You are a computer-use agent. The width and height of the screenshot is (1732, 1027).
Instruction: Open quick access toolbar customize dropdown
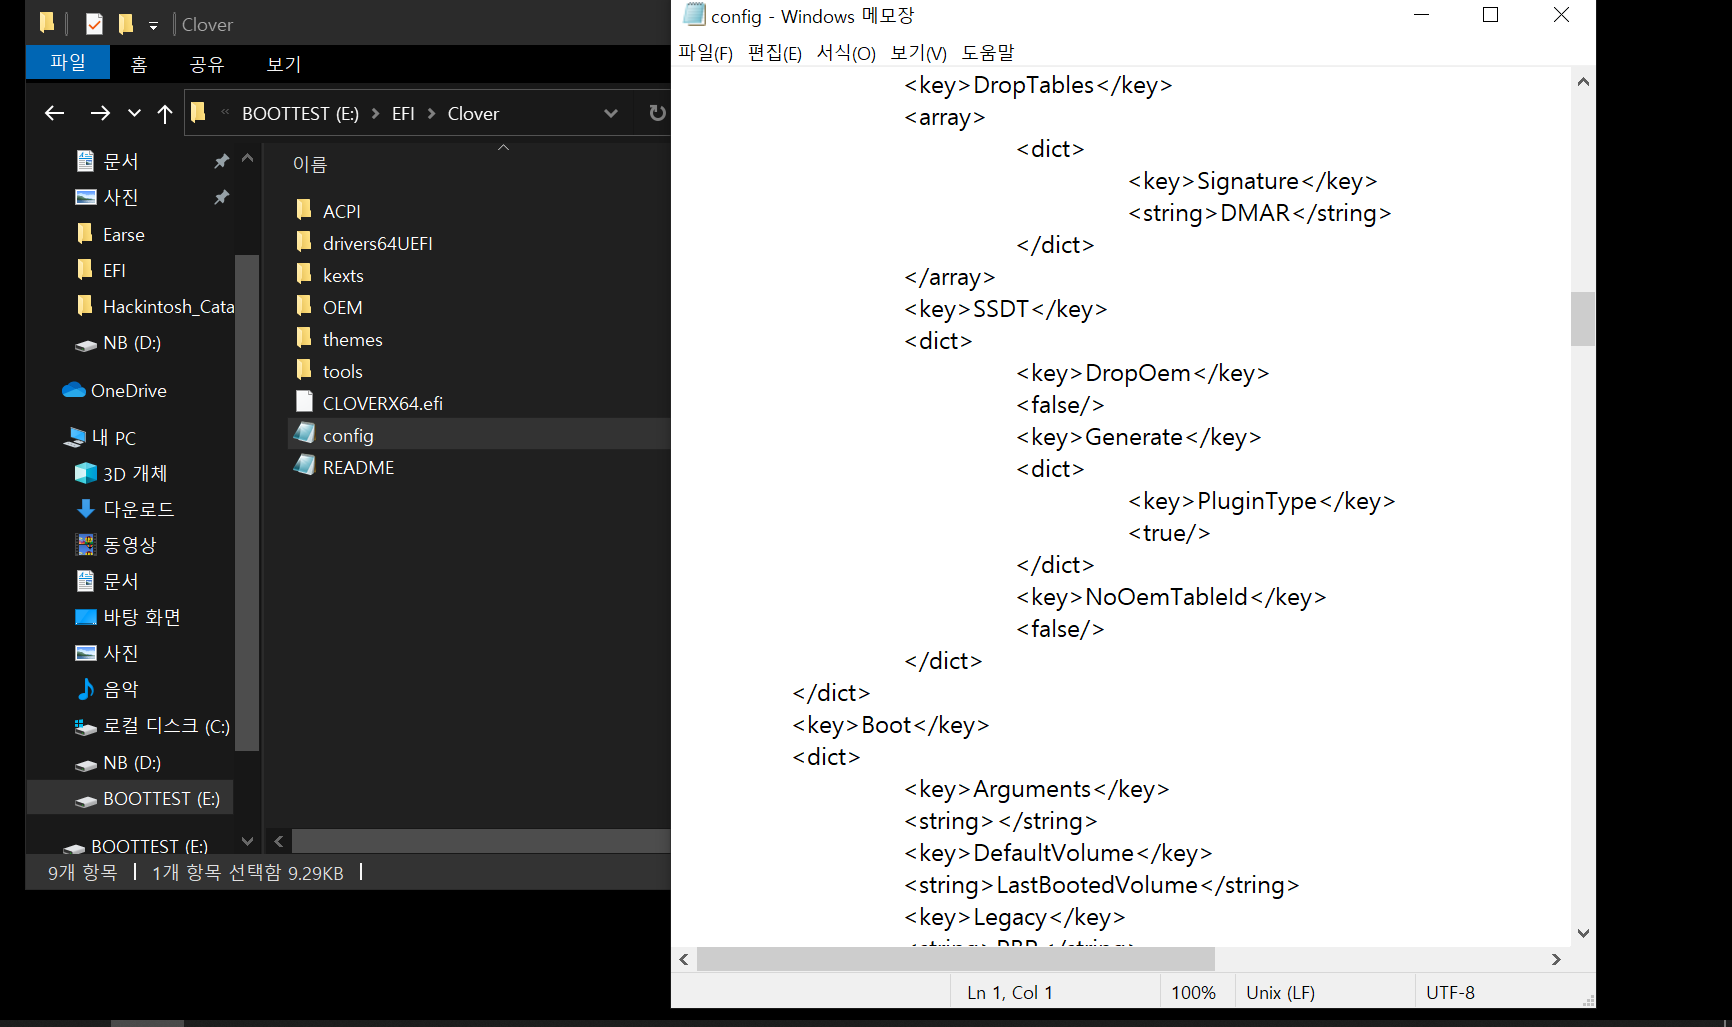click(x=153, y=25)
